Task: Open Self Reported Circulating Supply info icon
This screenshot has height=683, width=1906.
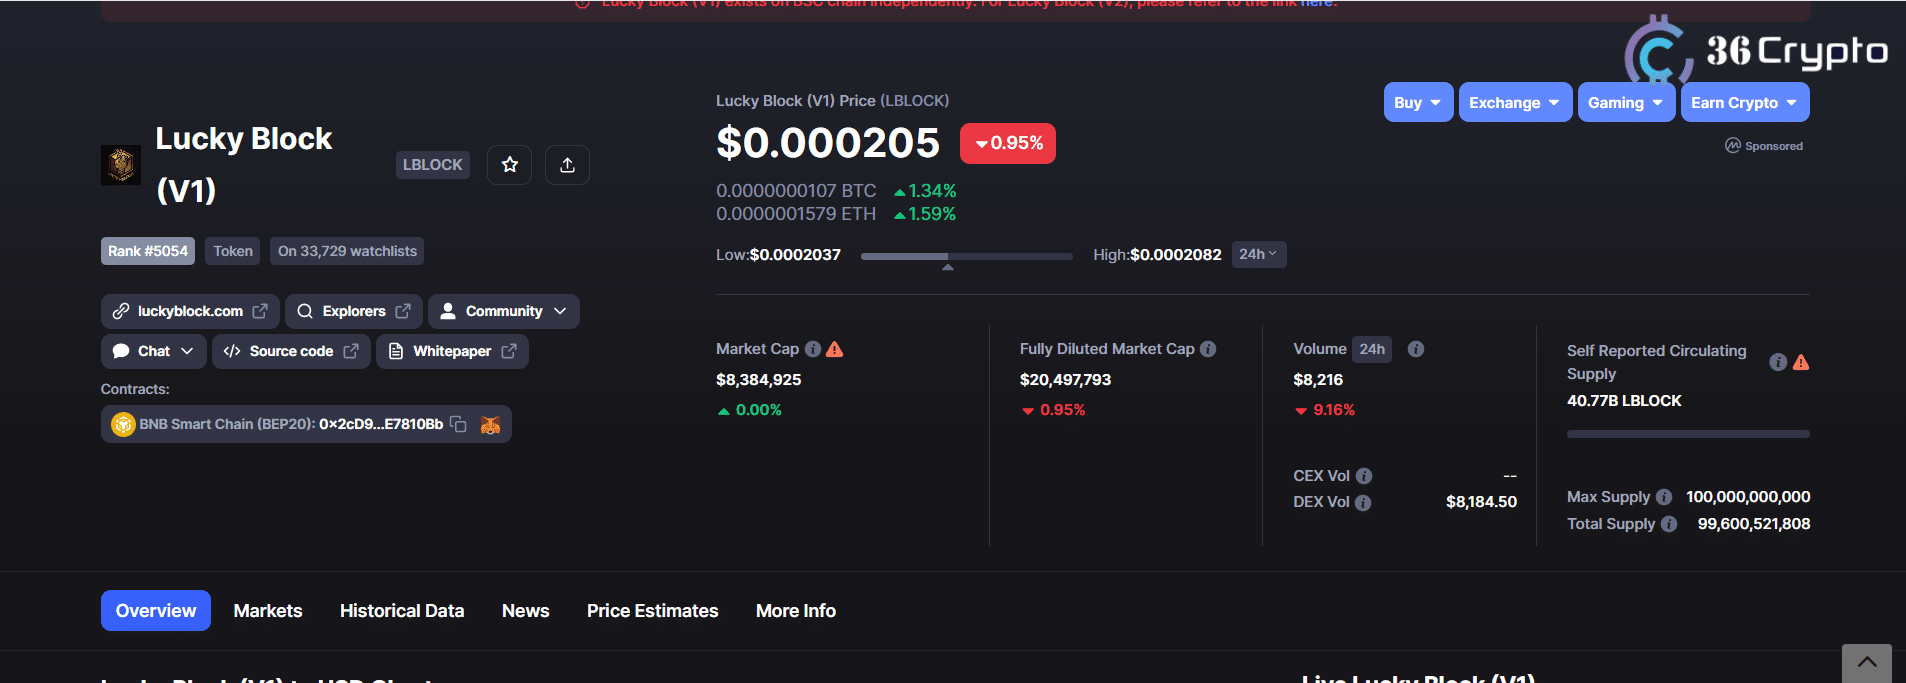Action: coord(1778,362)
